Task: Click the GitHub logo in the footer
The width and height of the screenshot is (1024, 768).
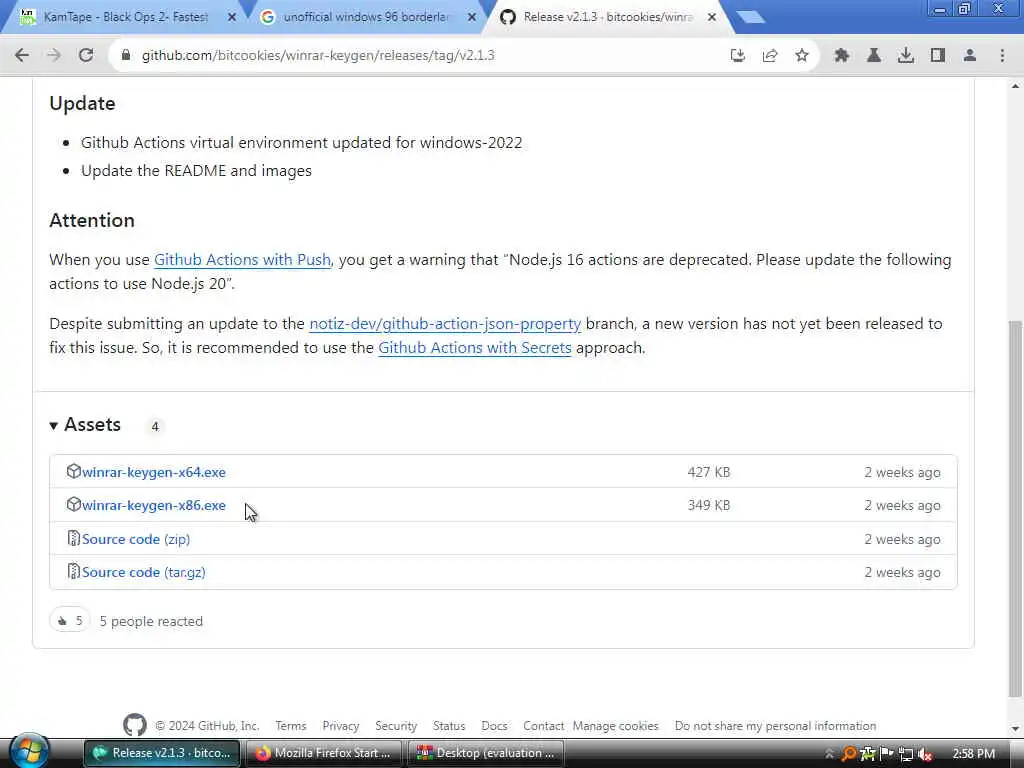Action: pyautogui.click(x=135, y=725)
